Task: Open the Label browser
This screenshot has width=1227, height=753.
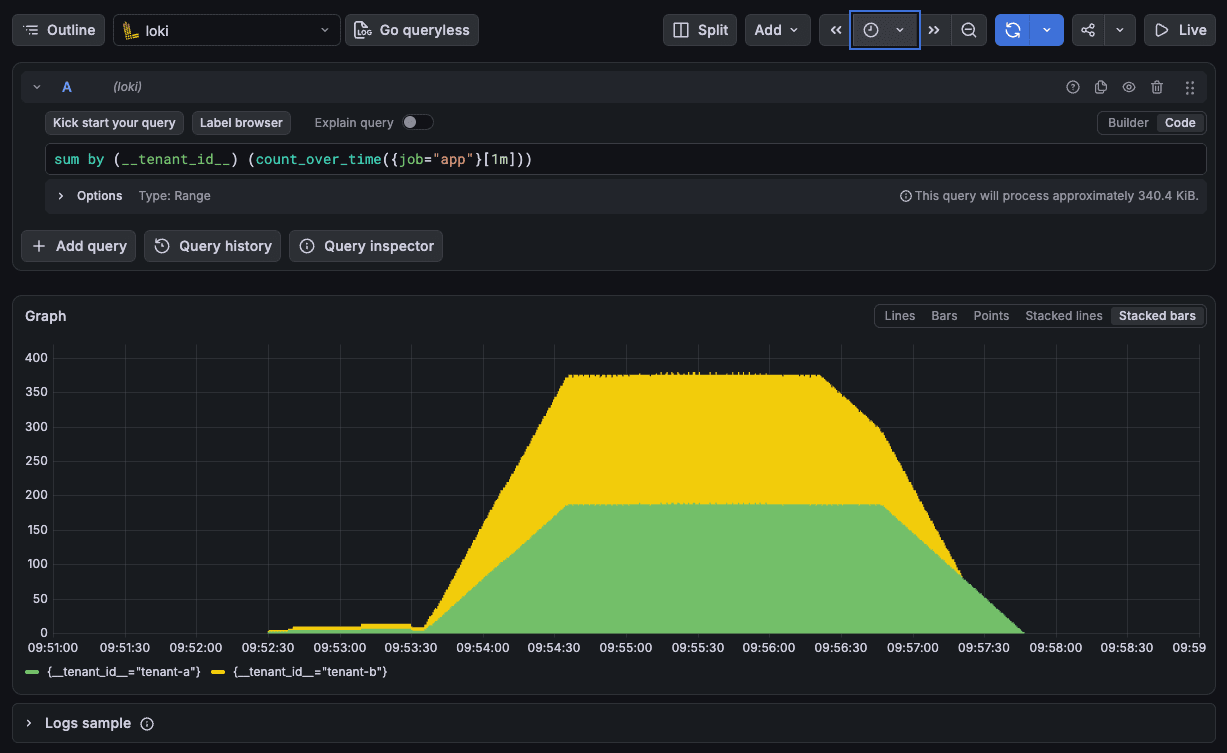Action: [x=241, y=123]
